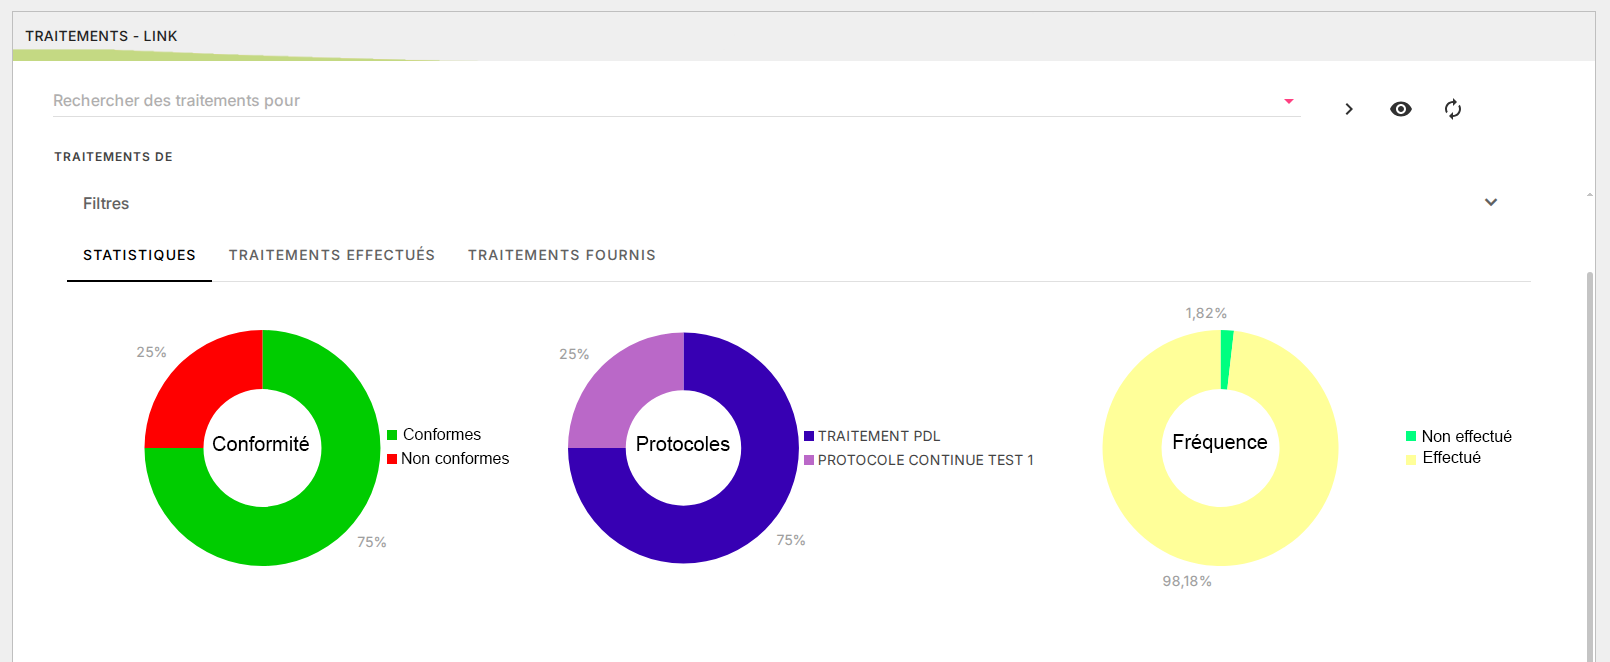
Task: Open the treatment search dropdown arrow
Action: tap(1289, 101)
